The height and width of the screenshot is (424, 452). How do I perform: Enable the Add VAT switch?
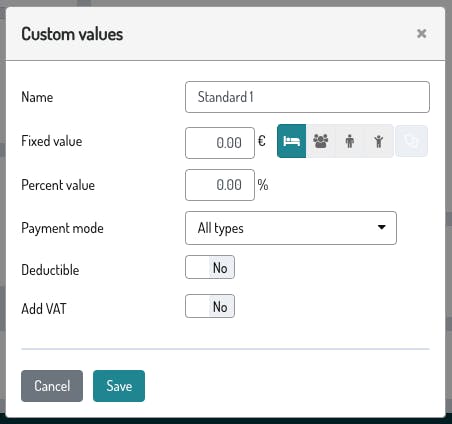point(210,306)
